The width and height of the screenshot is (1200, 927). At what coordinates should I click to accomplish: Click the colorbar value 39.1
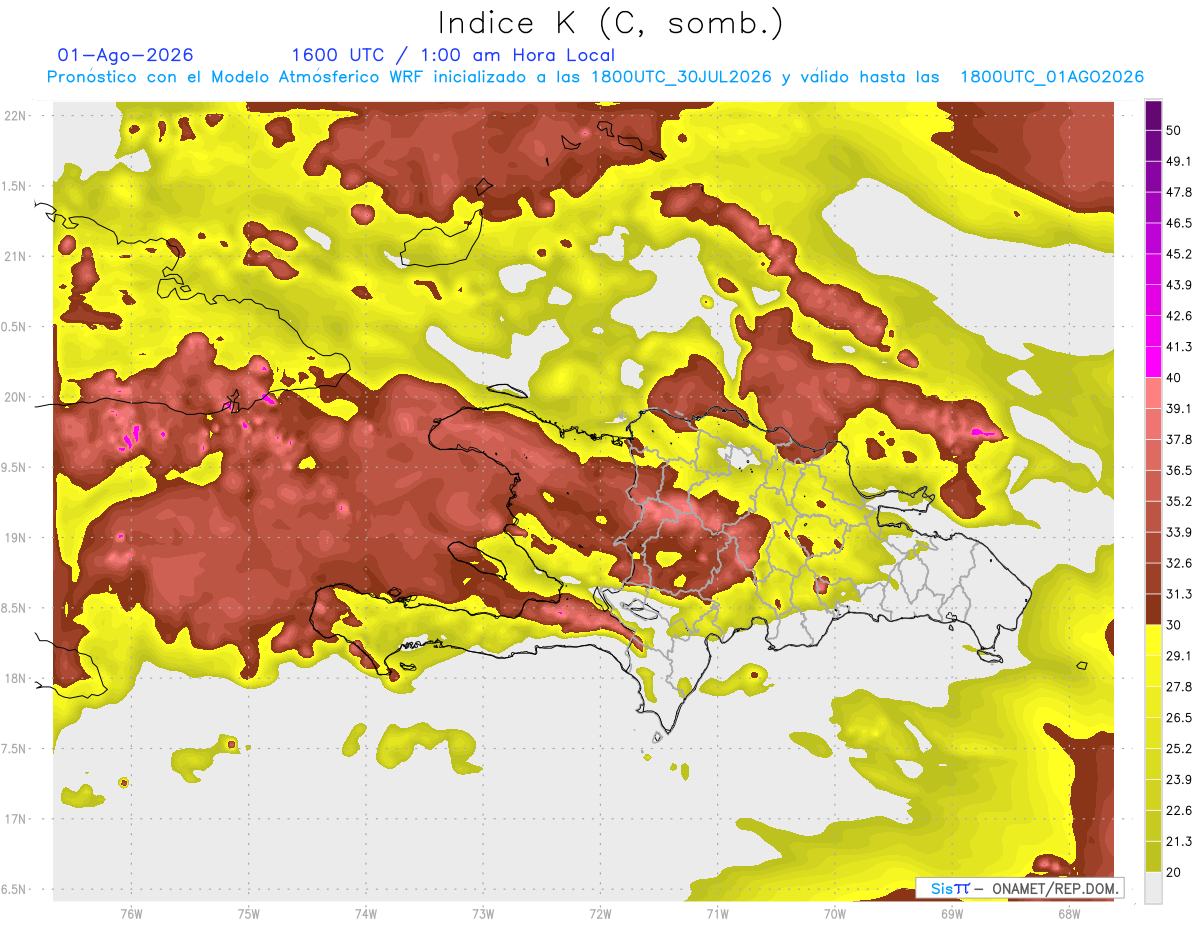(1179, 408)
